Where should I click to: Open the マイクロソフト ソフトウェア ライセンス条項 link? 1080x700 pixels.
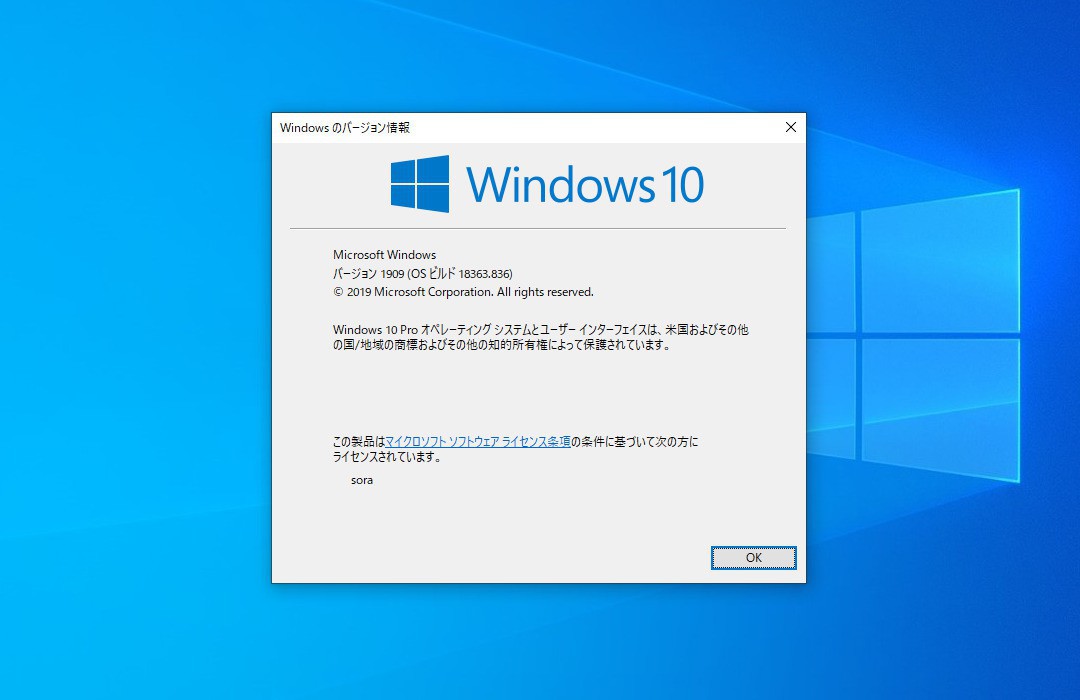[477, 442]
